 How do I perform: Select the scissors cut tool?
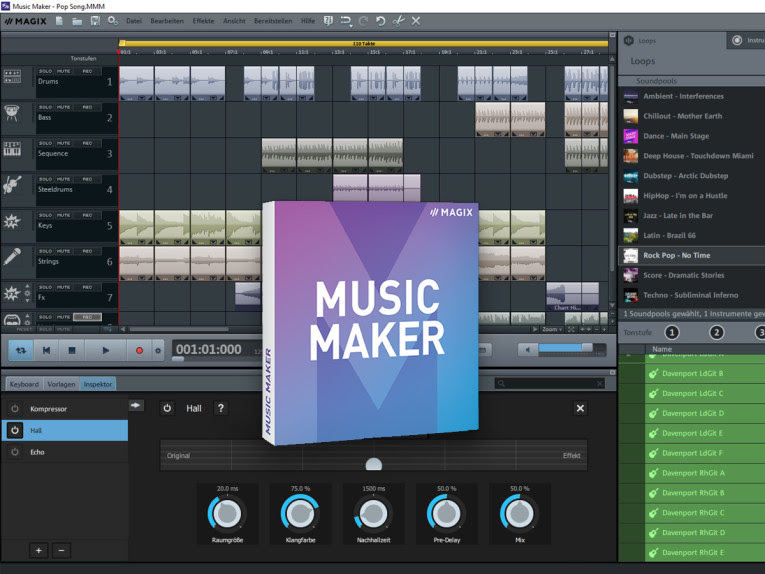click(399, 21)
